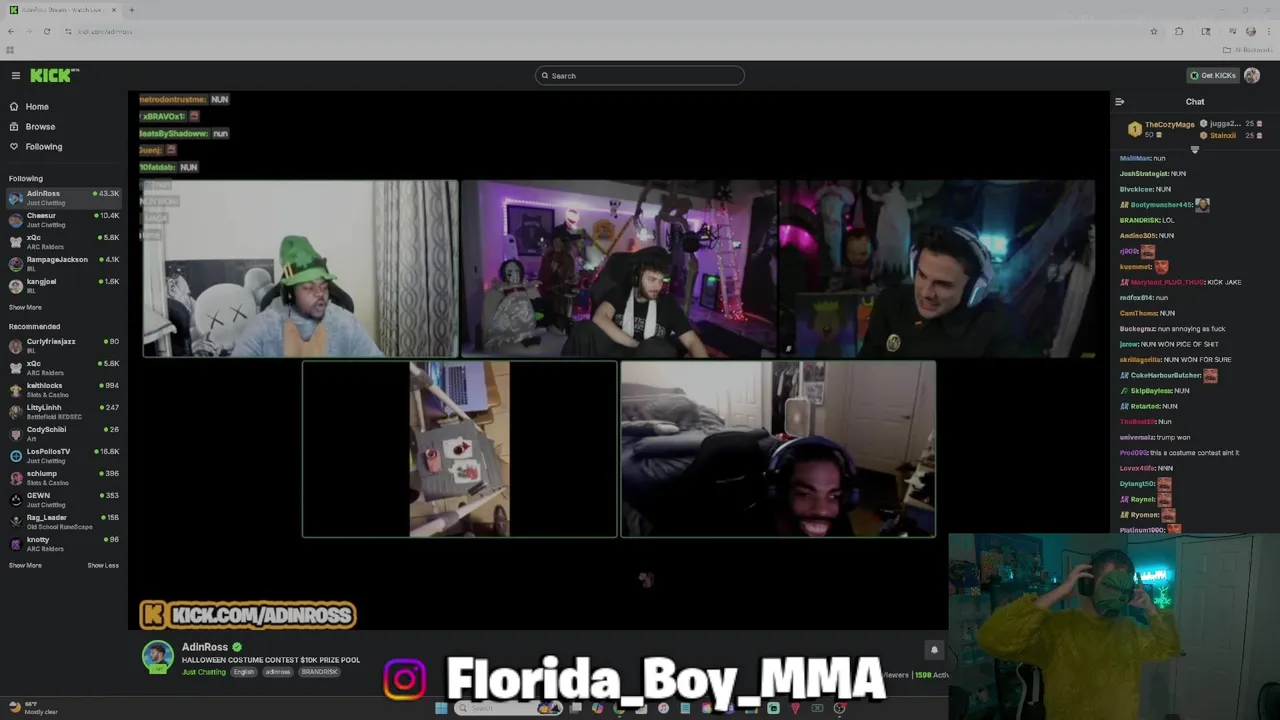Toggle the notification bell for AdinRoss
This screenshot has width=1280, height=720.
pos(934,650)
